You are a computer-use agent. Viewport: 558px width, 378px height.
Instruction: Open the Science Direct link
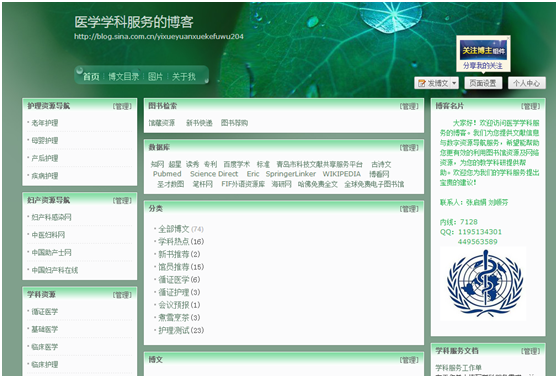[x=214, y=174]
